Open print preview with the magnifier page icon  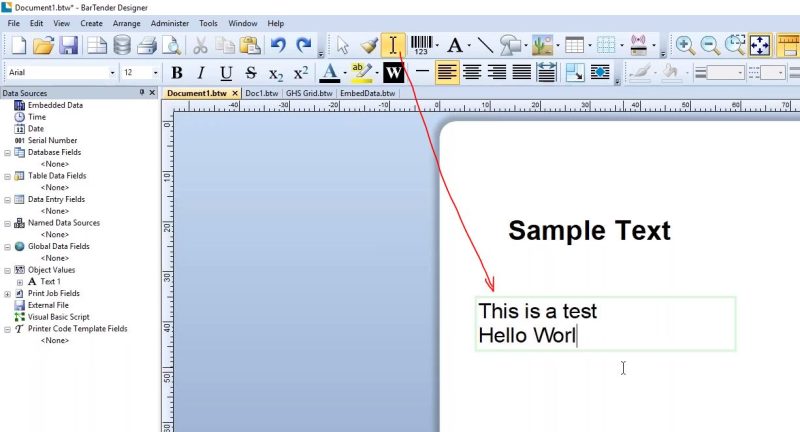click(x=171, y=45)
